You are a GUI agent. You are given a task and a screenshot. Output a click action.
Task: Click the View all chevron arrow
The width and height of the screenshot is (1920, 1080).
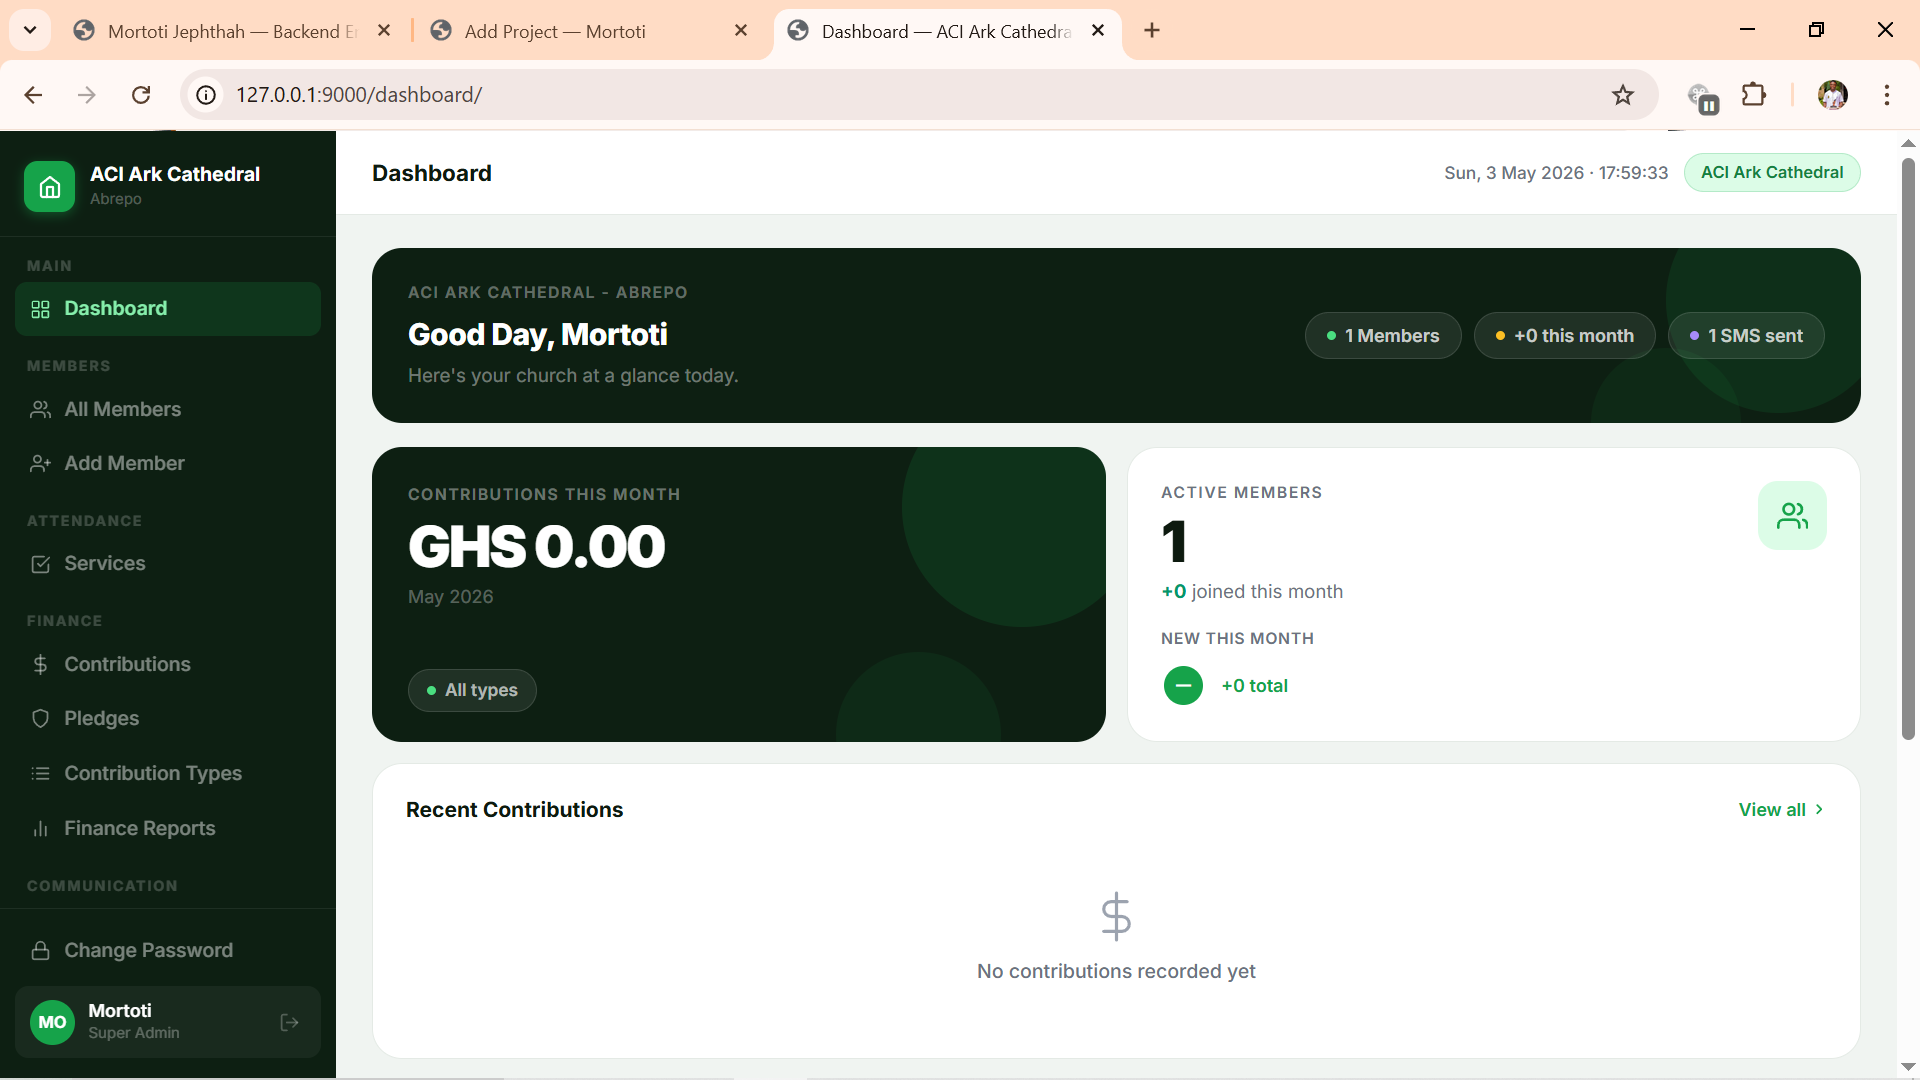(x=1819, y=810)
